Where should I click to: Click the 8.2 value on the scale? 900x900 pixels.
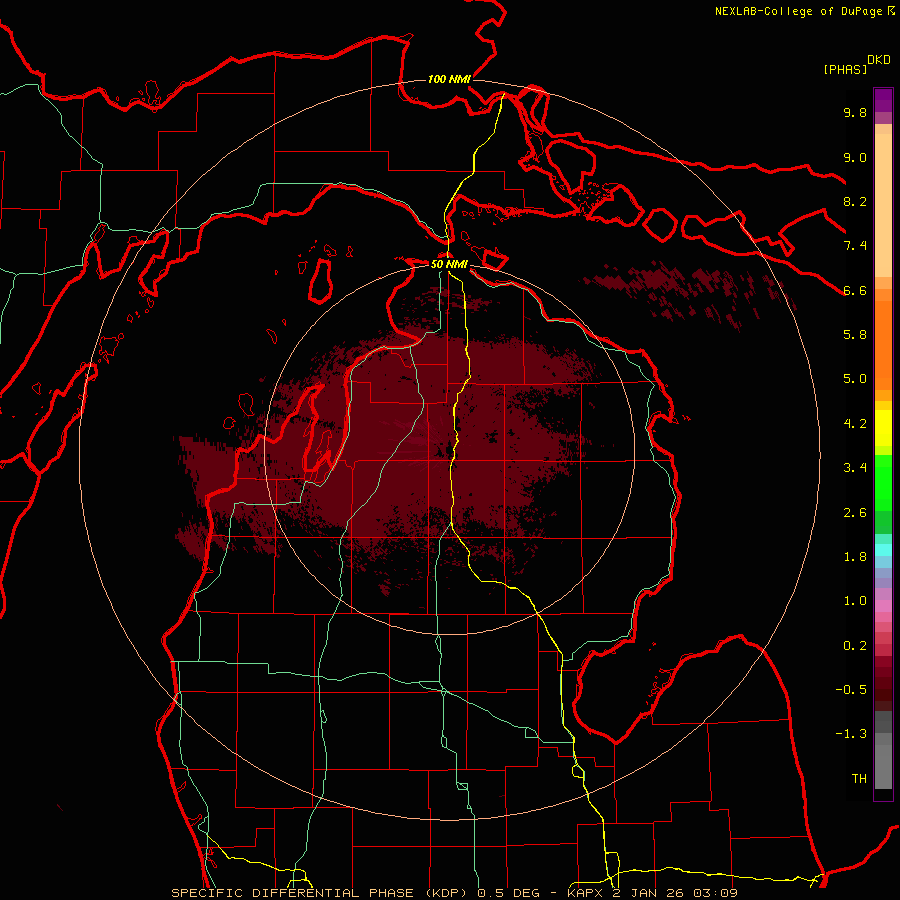click(x=855, y=201)
